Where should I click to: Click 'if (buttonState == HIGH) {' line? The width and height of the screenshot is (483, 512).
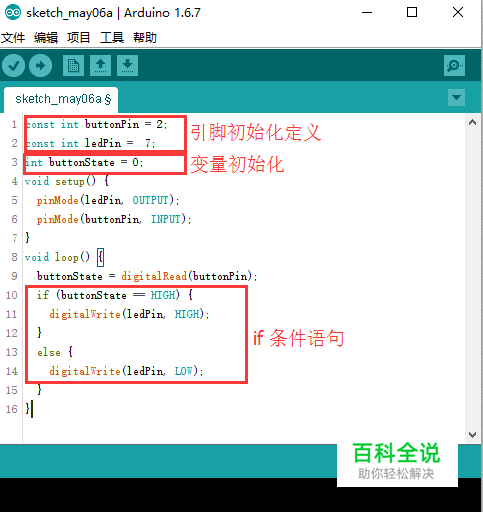pos(115,295)
